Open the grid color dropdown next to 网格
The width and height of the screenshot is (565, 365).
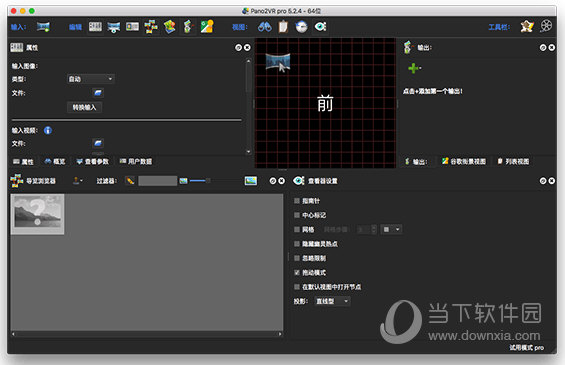(x=392, y=230)
